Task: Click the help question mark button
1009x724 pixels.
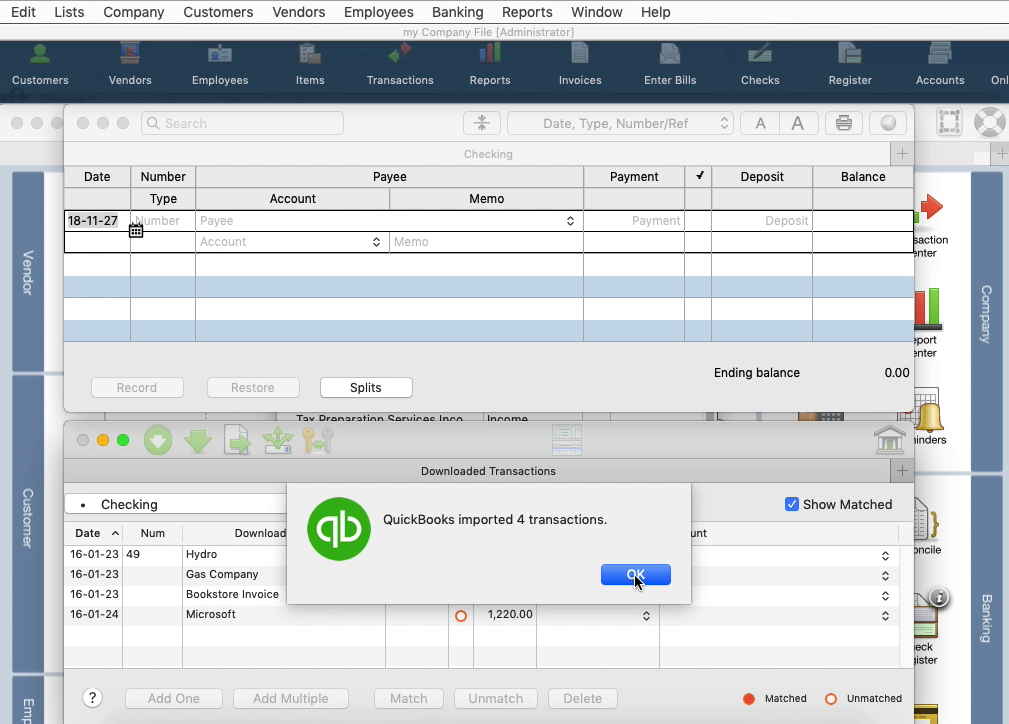Action: coord(93,698)
